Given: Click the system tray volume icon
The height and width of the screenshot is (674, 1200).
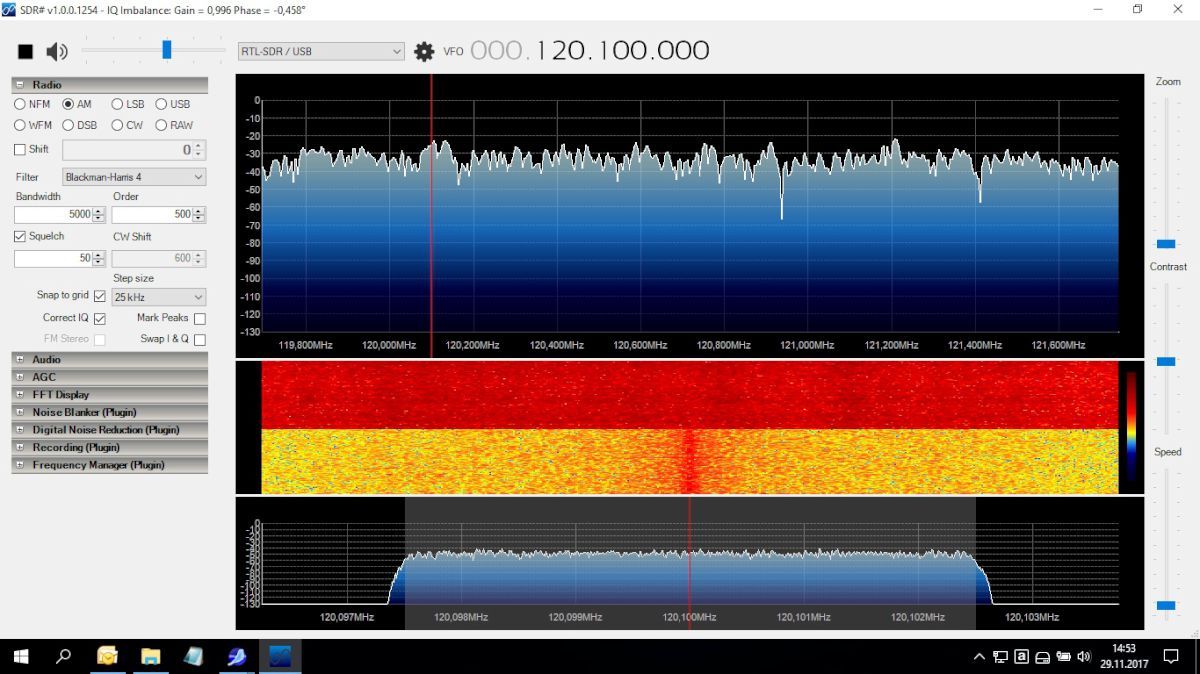Looking at the screenshot, I should click(1083, 657).
